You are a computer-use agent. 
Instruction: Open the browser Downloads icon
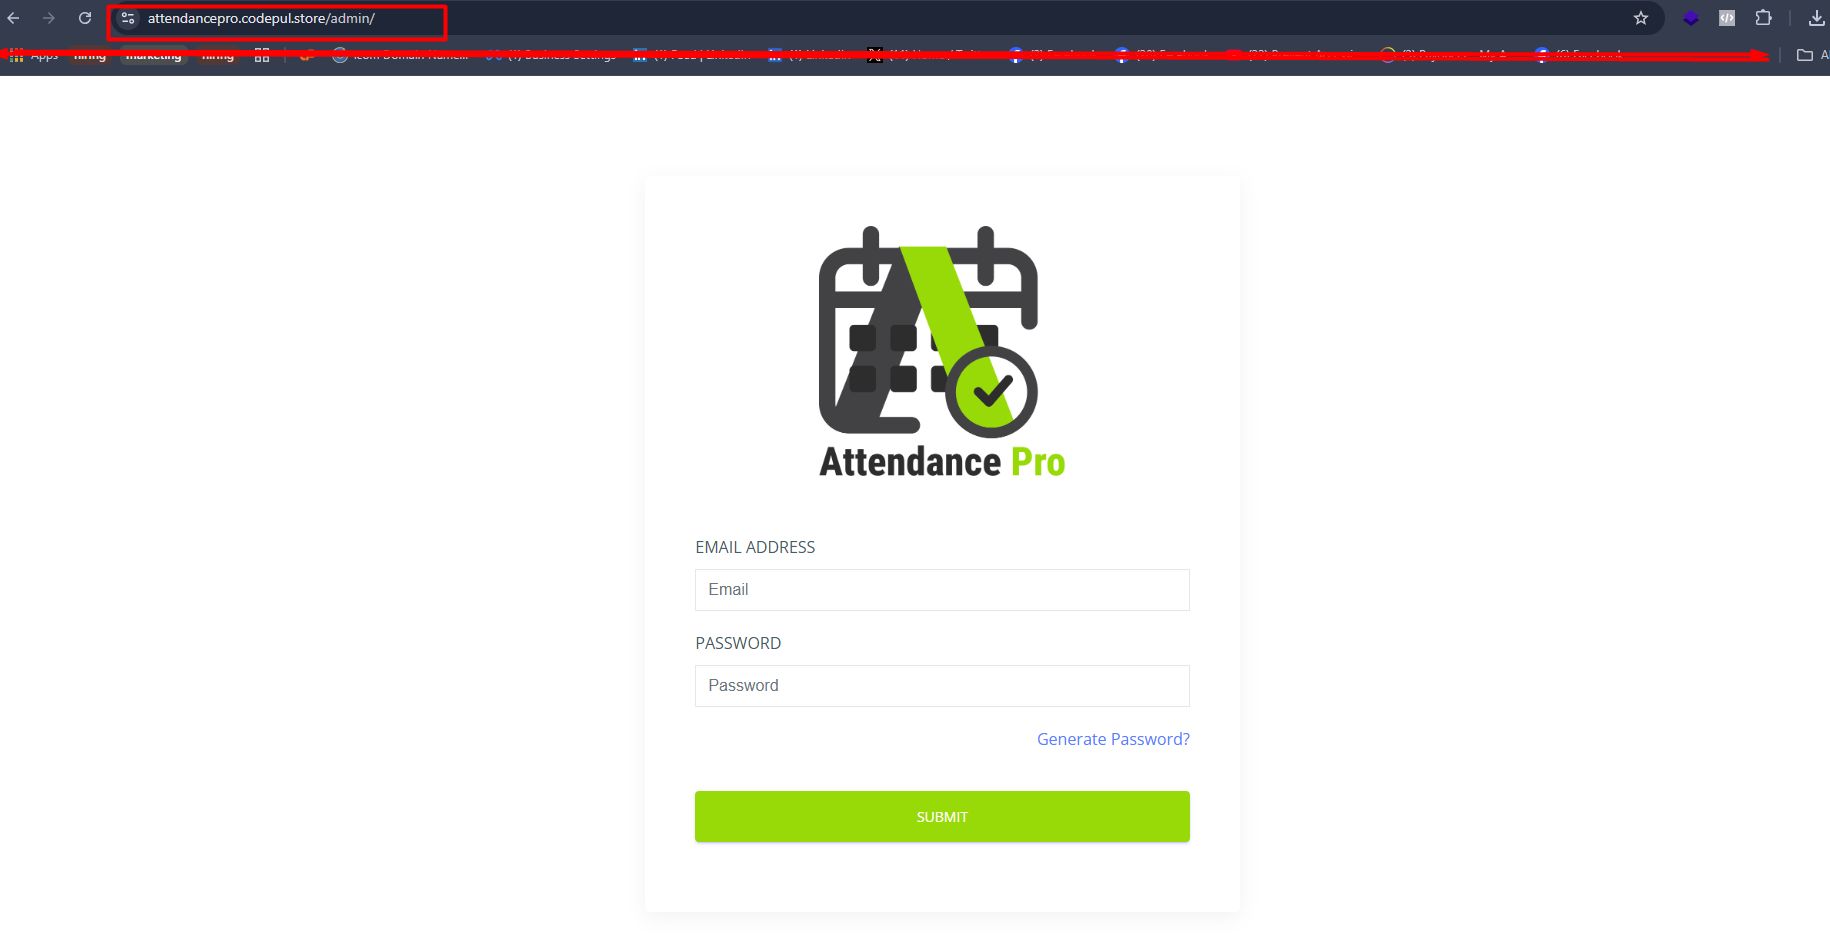click(1817, 18)
